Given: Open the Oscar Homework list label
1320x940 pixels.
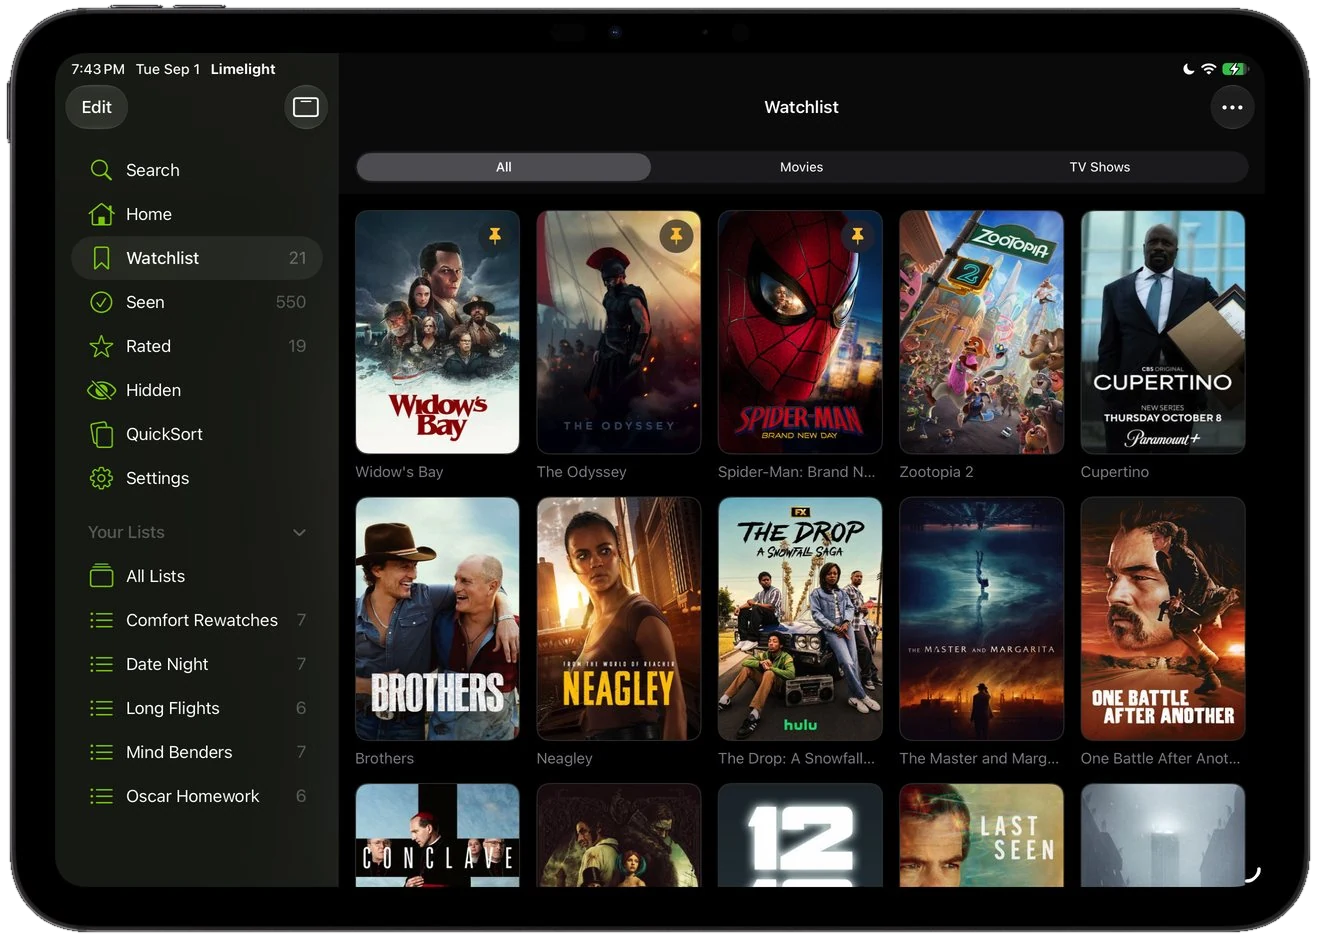Looking at the screenshot, I should click(x=193, y=796).
